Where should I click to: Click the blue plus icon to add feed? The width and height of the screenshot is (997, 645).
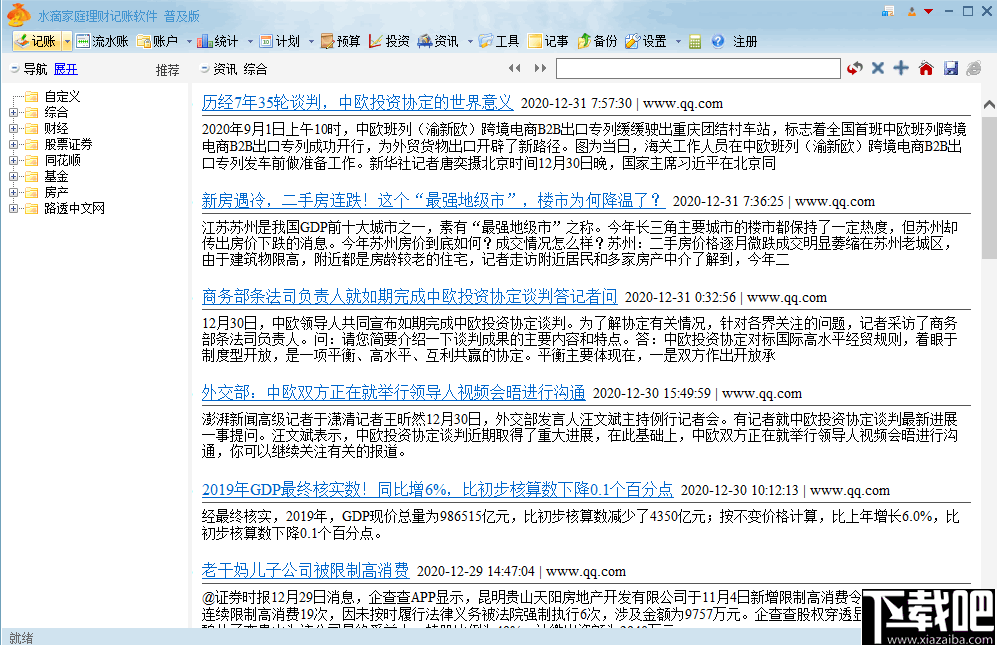[x=900, y=67]
